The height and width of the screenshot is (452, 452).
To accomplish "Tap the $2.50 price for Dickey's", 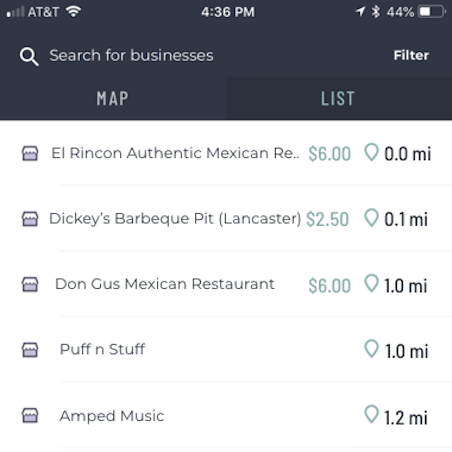I will click(x=327, y=219).
